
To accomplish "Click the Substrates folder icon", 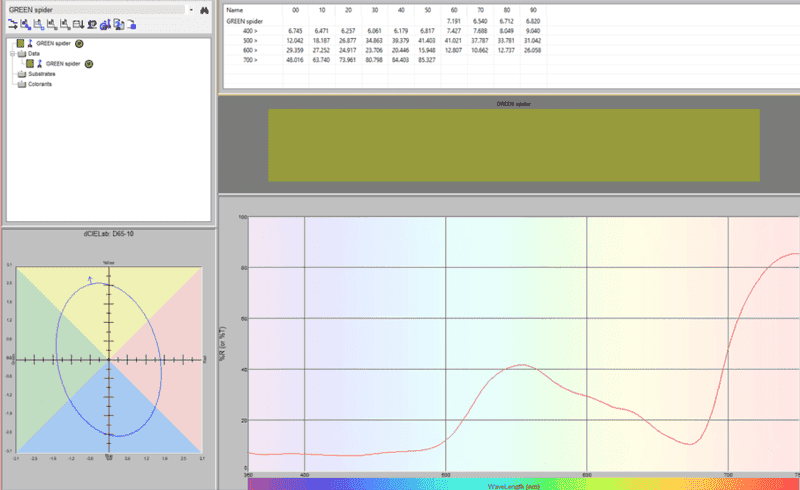I will 21,74.
